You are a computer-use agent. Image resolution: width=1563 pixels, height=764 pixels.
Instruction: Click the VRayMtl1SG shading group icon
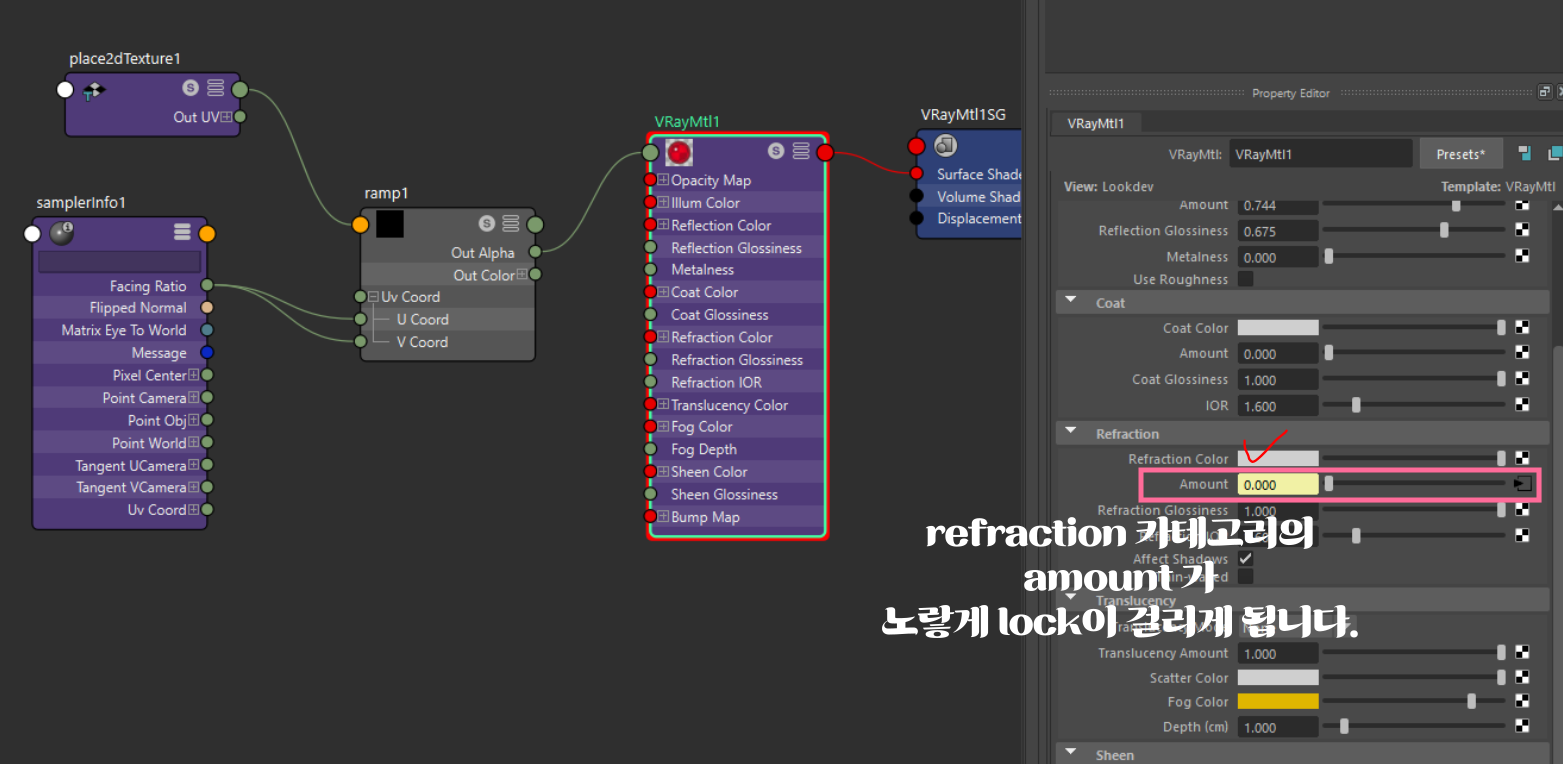click(946, 146)
